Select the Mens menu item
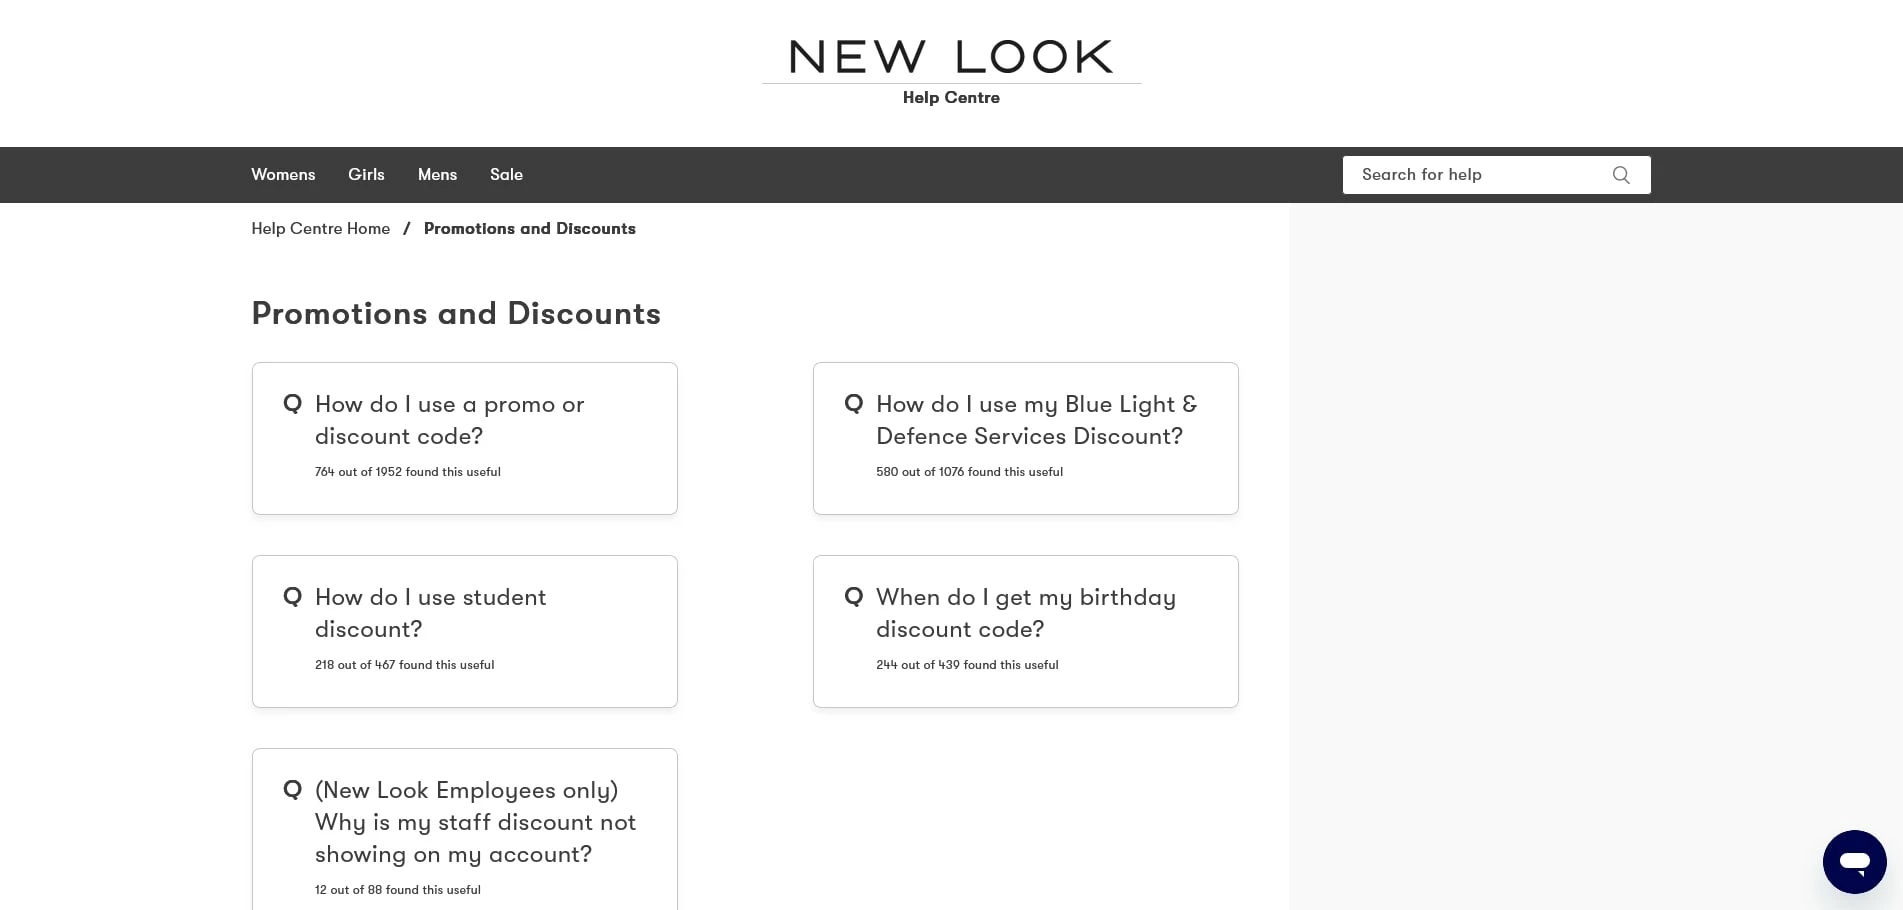 tap(437, 175)
